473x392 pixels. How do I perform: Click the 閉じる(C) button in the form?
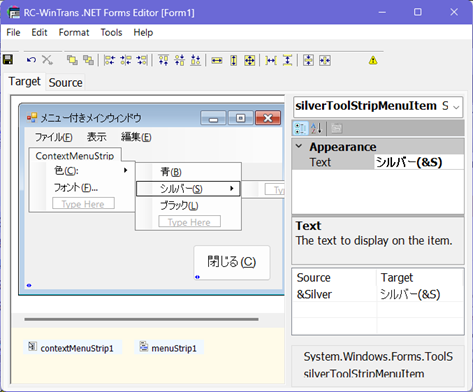click(x=232, y=262)
